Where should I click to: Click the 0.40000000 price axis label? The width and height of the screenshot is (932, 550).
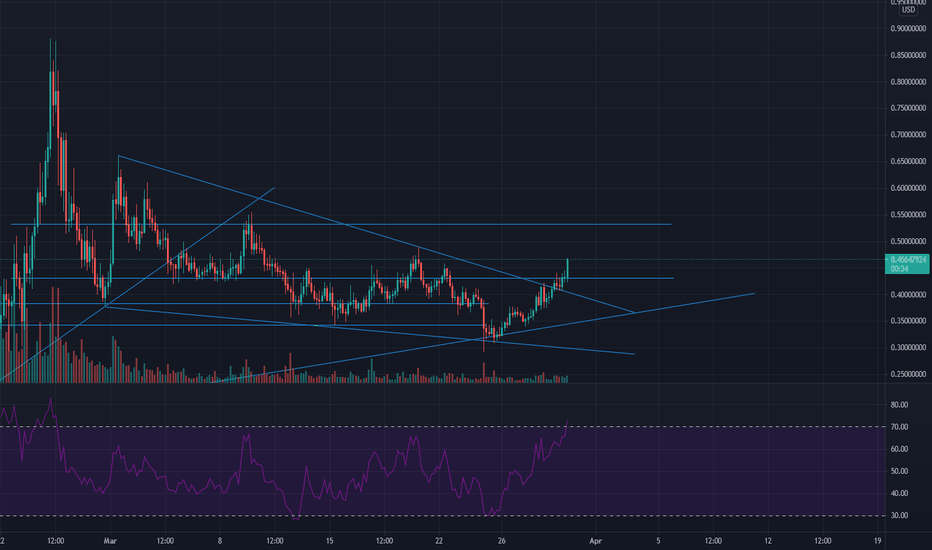[908, 294]
